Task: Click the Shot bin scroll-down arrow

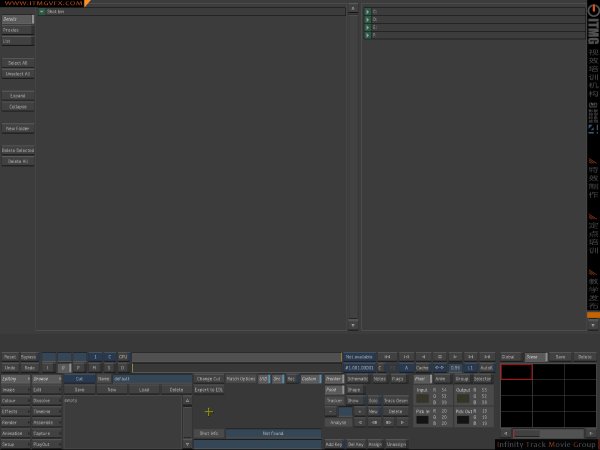Action: click(353, 325)
